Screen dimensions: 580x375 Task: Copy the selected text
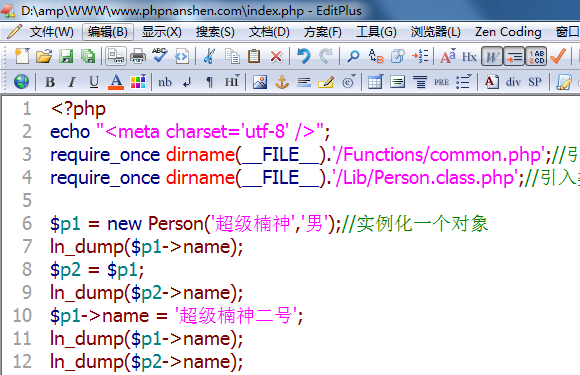pos(232,56)
